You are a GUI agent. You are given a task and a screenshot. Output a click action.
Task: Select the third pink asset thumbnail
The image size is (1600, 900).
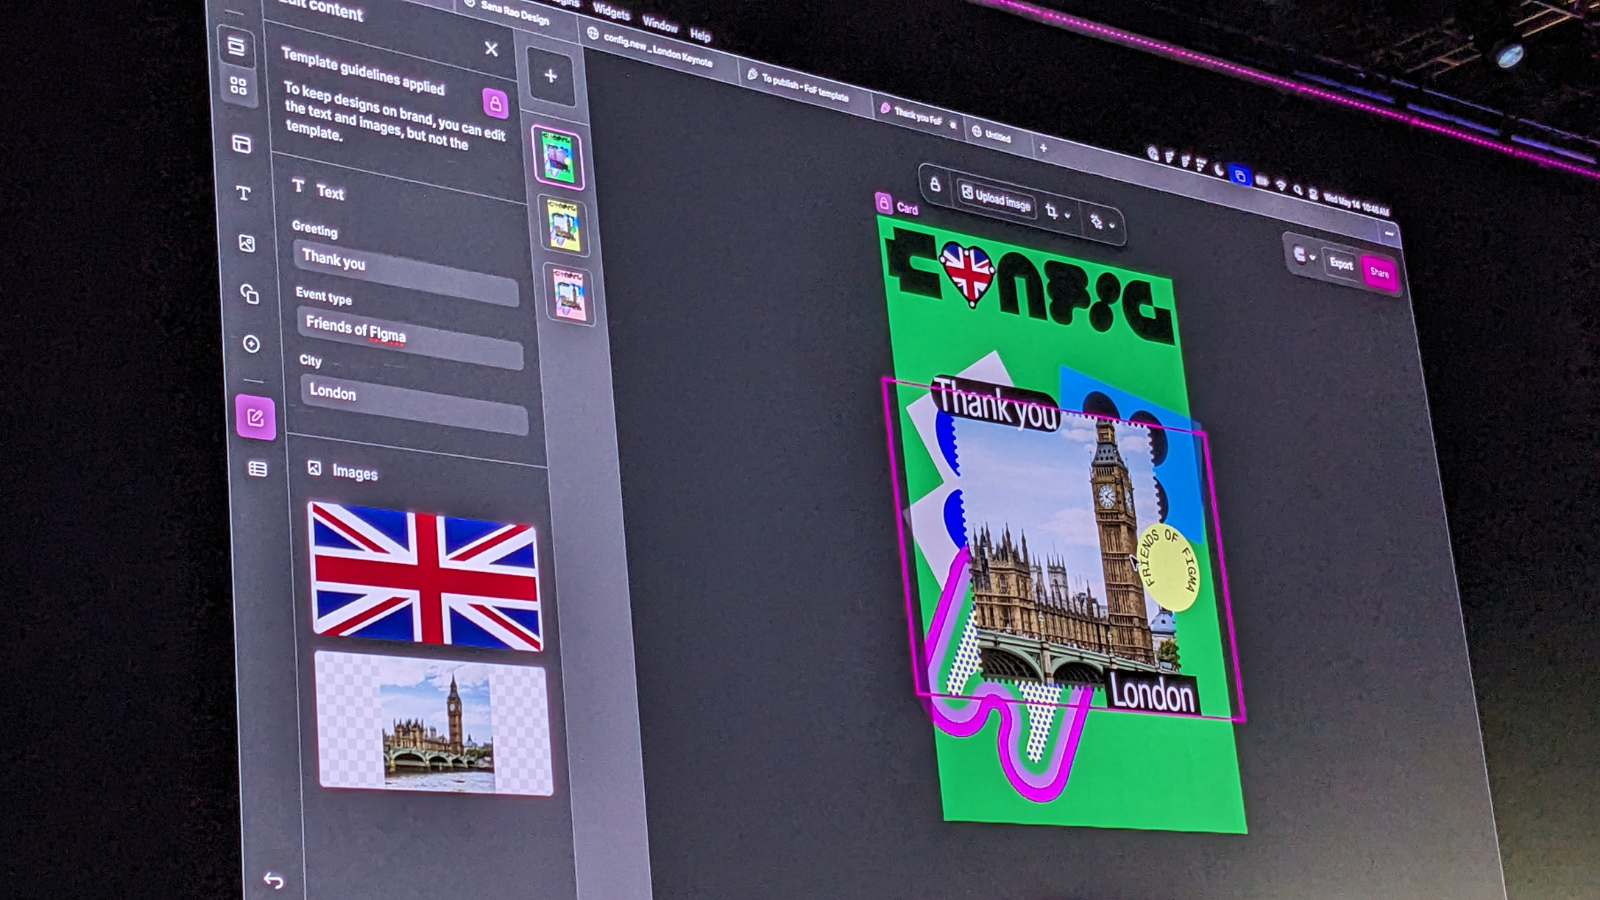[569, 295]
